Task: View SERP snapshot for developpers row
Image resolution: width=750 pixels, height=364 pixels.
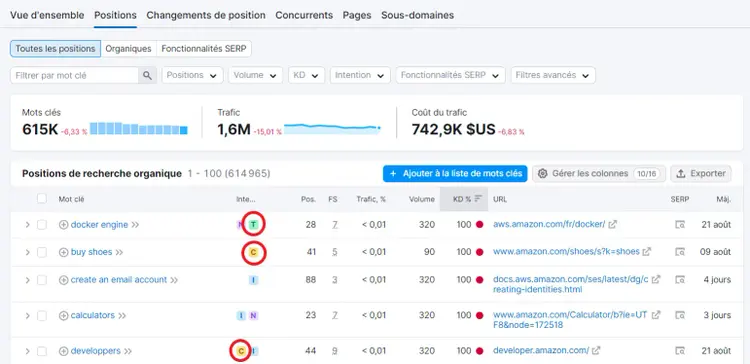Action: click(x=680, y=351)
